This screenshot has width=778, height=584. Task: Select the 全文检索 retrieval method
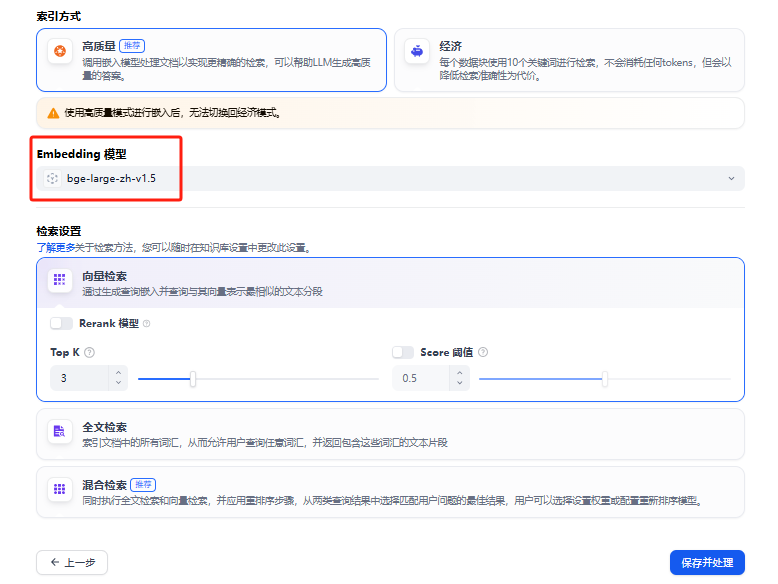point(390,434)
